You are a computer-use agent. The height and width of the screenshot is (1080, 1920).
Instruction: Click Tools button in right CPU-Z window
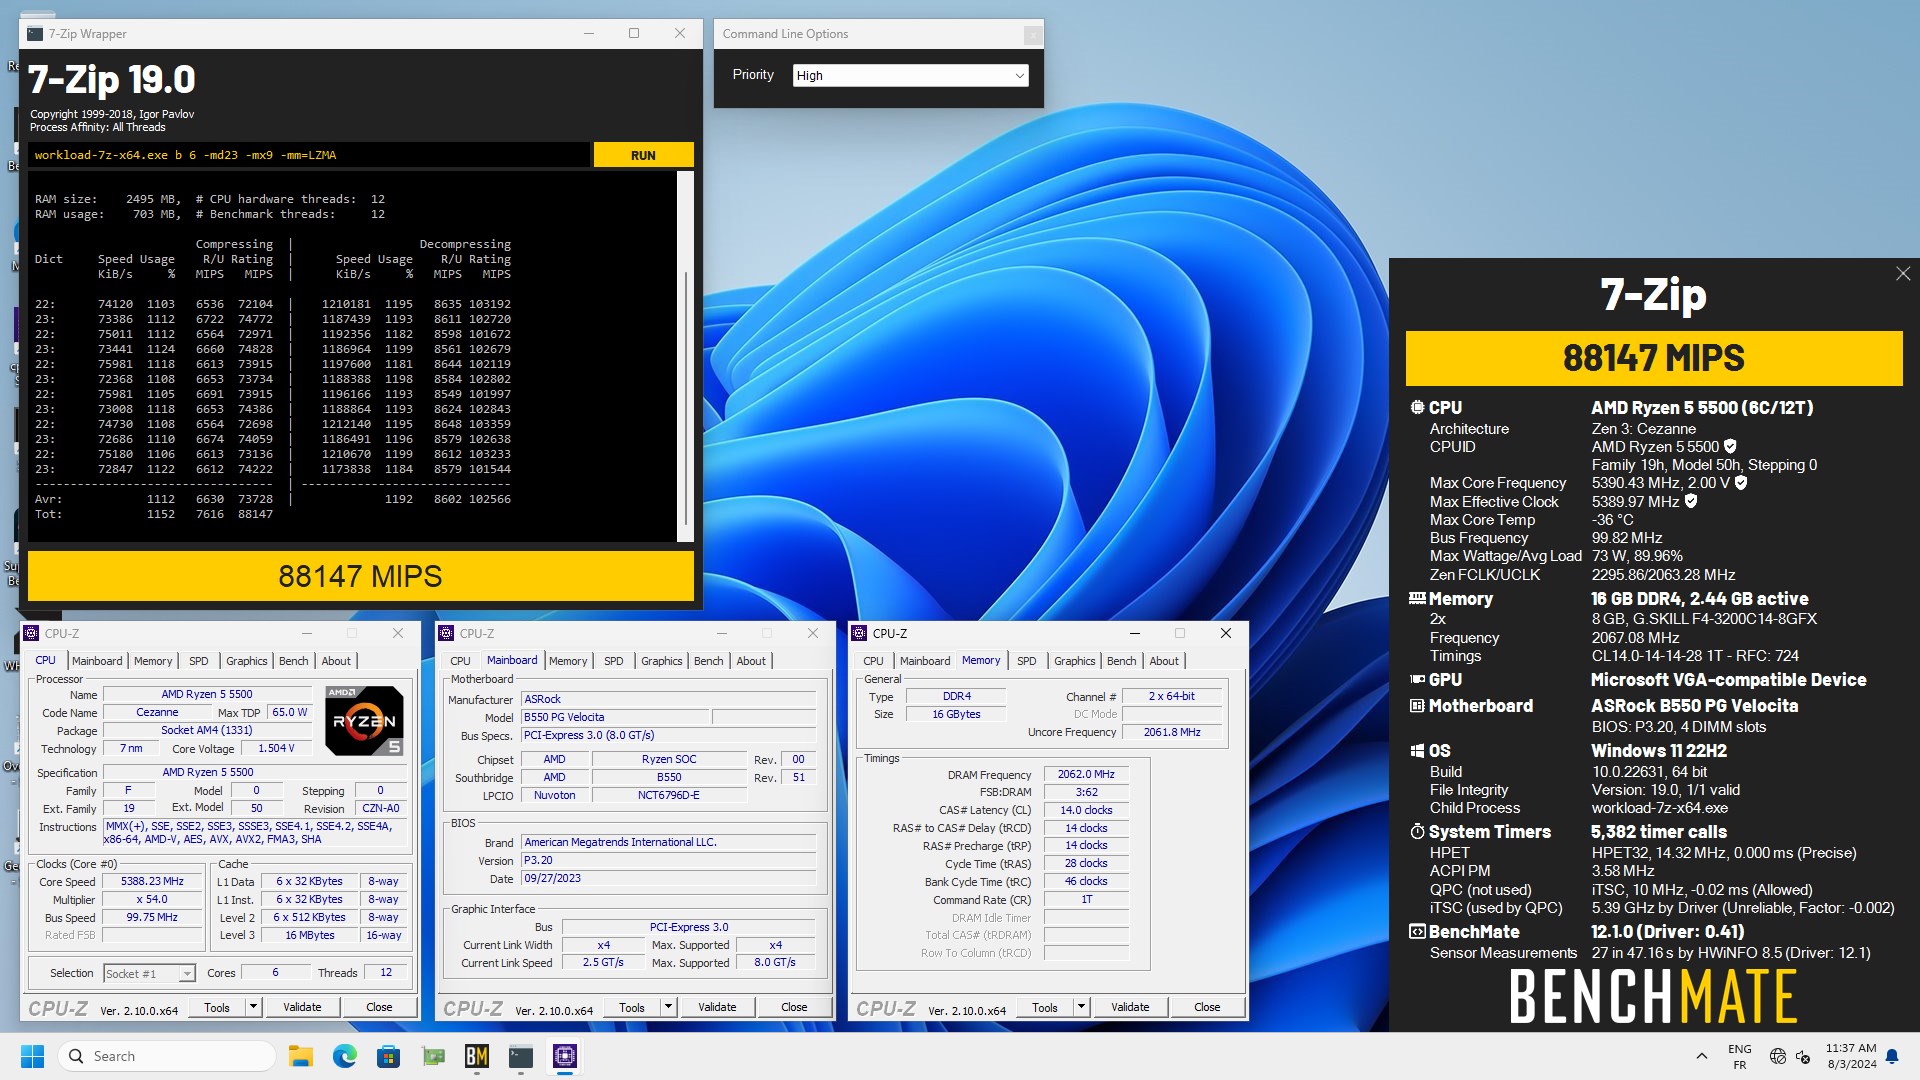1045,1007
